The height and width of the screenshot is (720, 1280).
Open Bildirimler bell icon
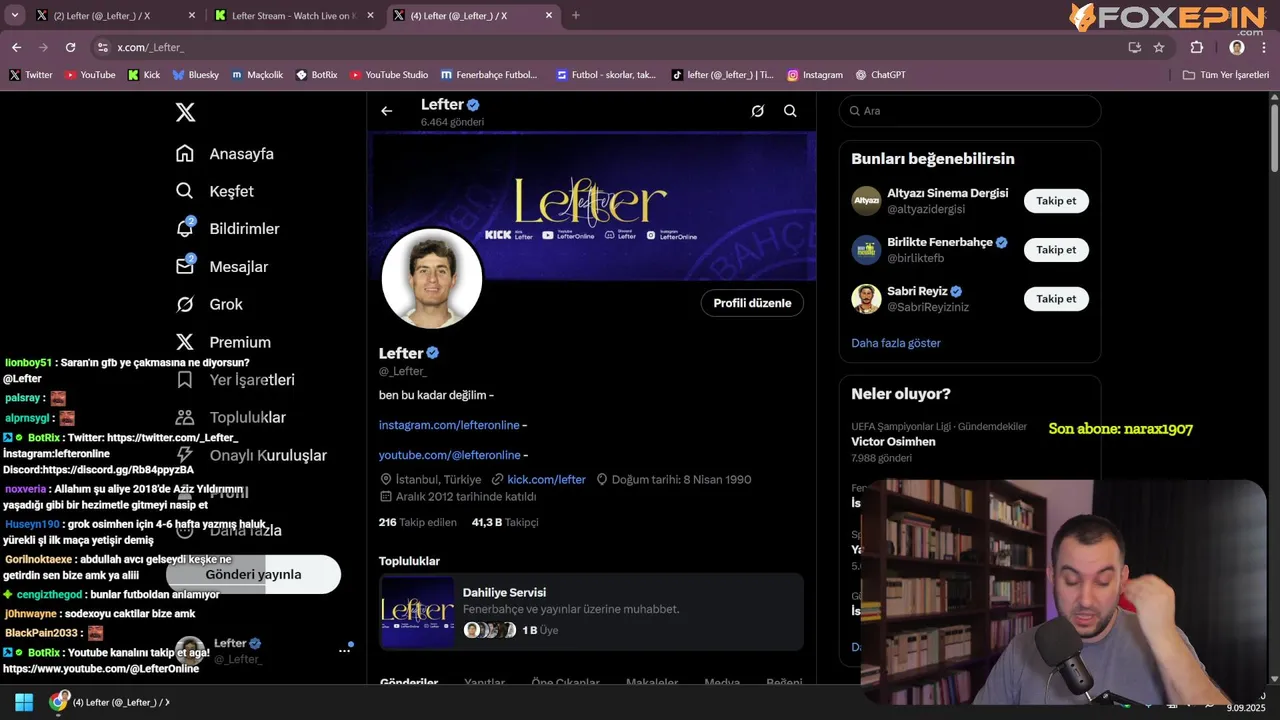point(185,228)
